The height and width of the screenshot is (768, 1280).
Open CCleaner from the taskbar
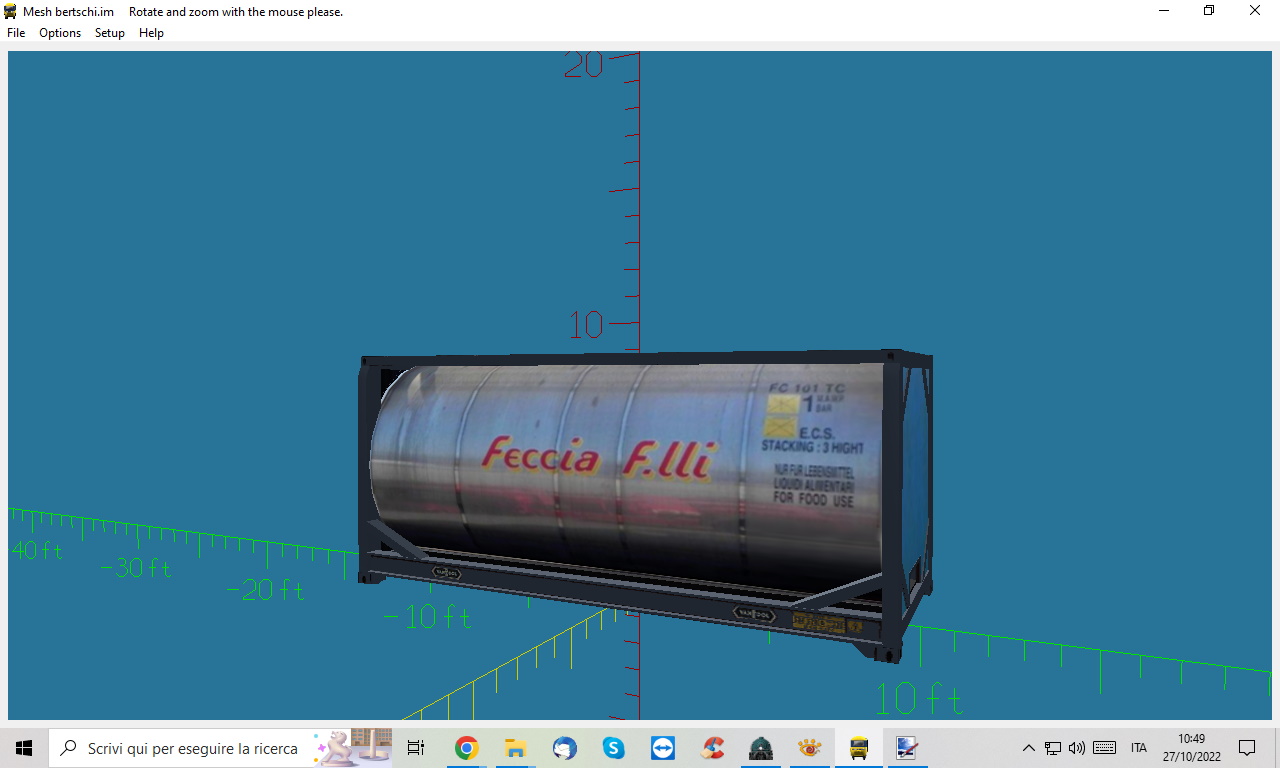click(712, 748)
